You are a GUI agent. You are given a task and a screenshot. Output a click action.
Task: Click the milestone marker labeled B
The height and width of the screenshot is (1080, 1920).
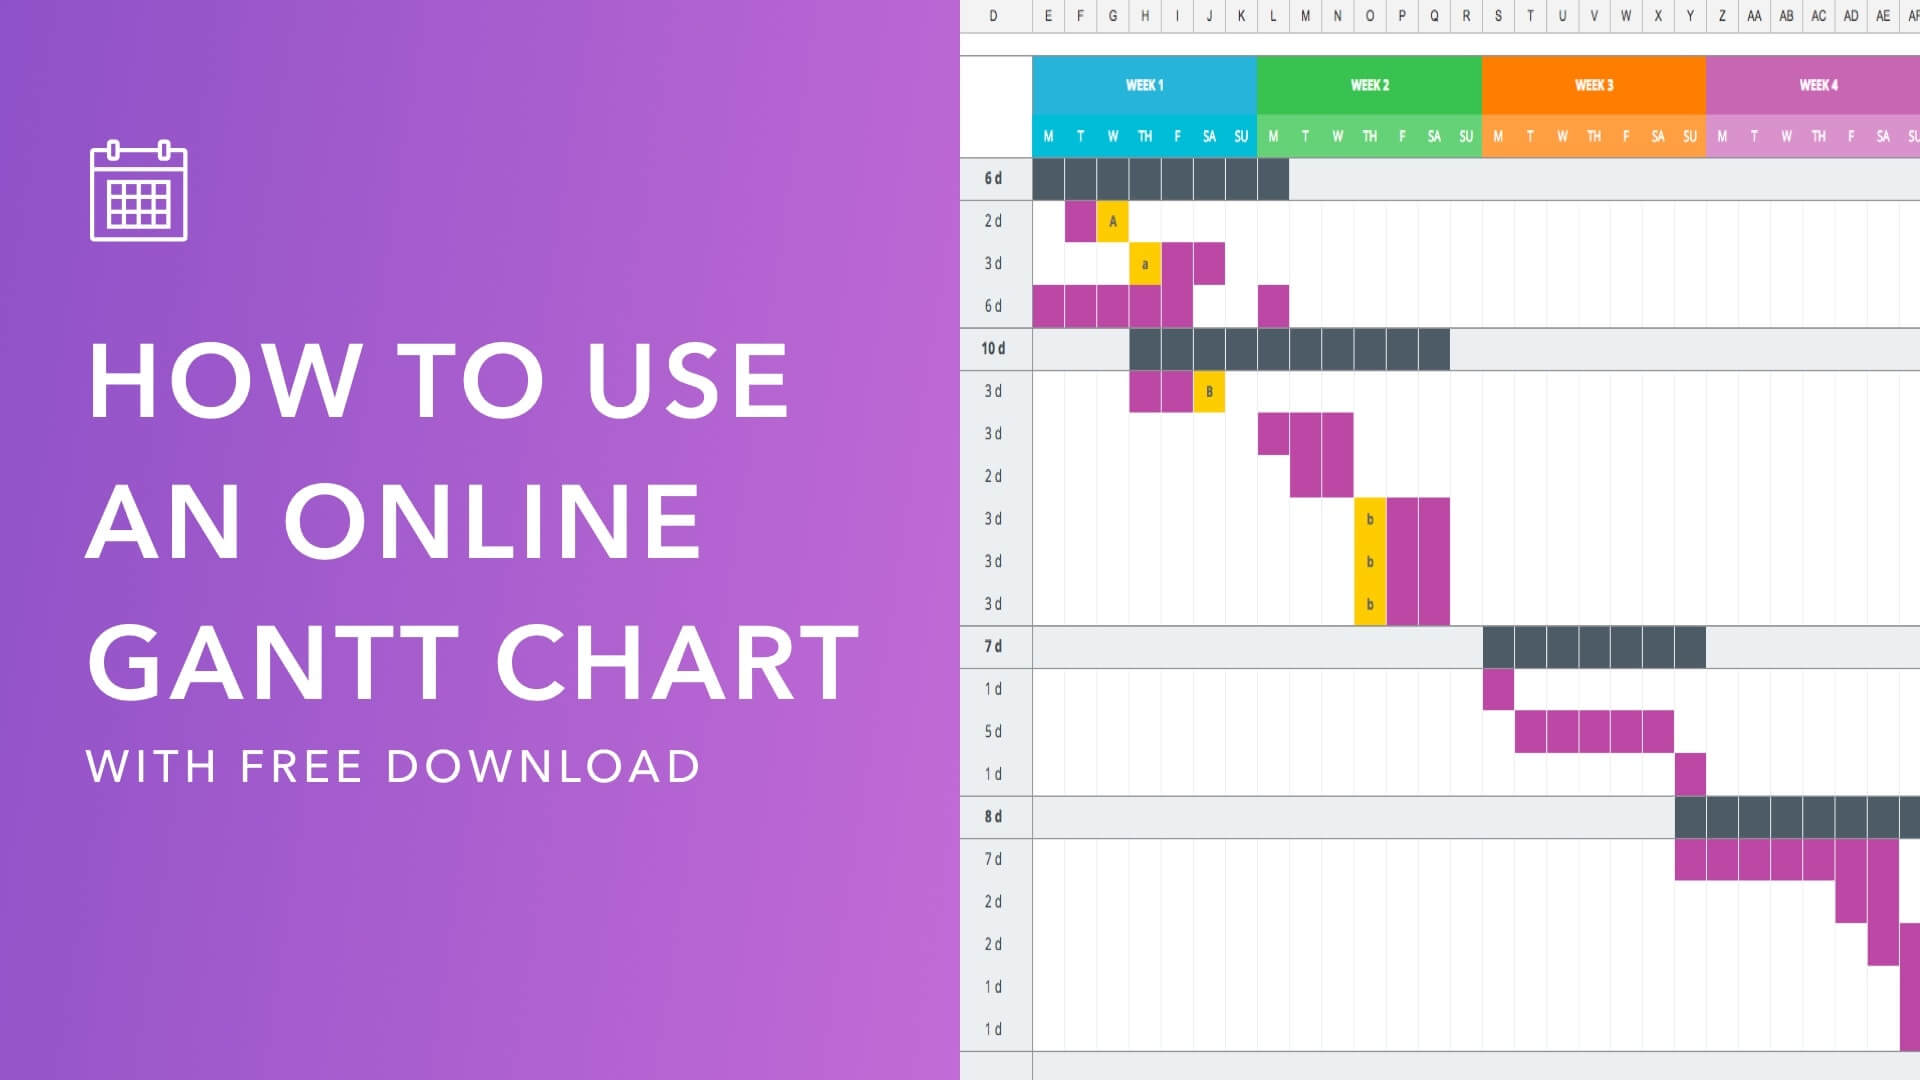[1207, 392]
